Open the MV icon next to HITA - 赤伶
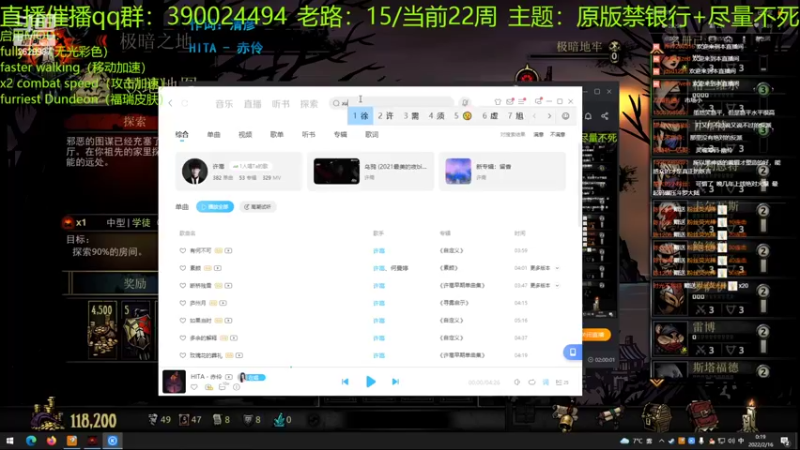Viewport: 800px width, 450px height. [229, 377]
